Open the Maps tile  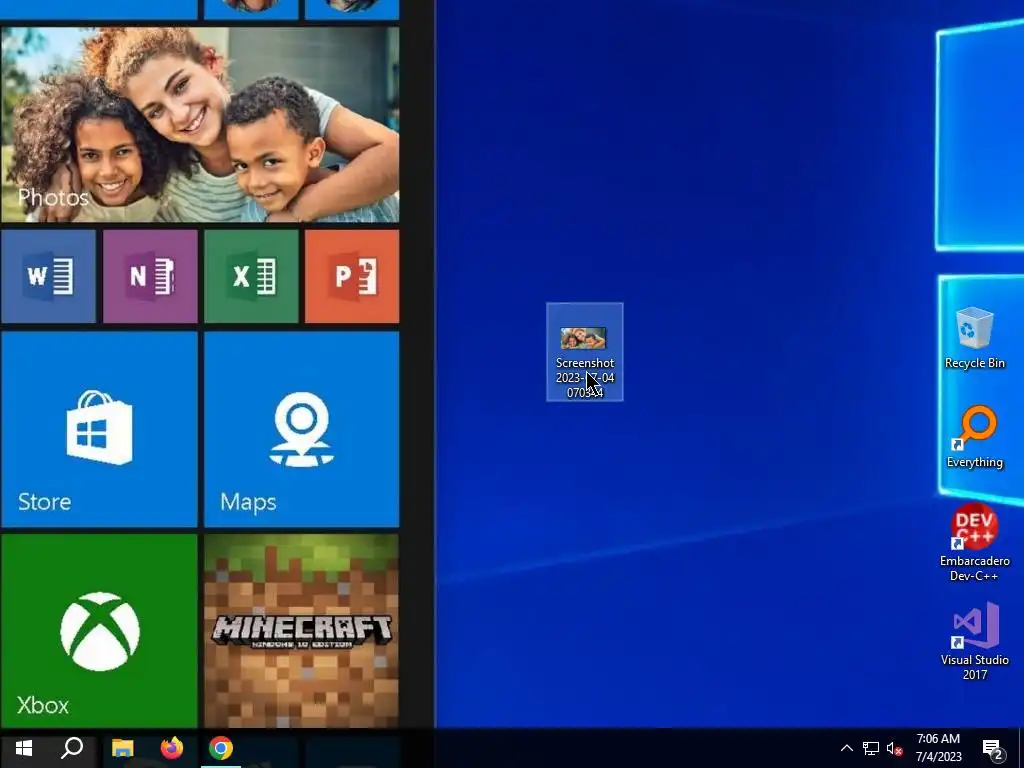click(302, 429)
